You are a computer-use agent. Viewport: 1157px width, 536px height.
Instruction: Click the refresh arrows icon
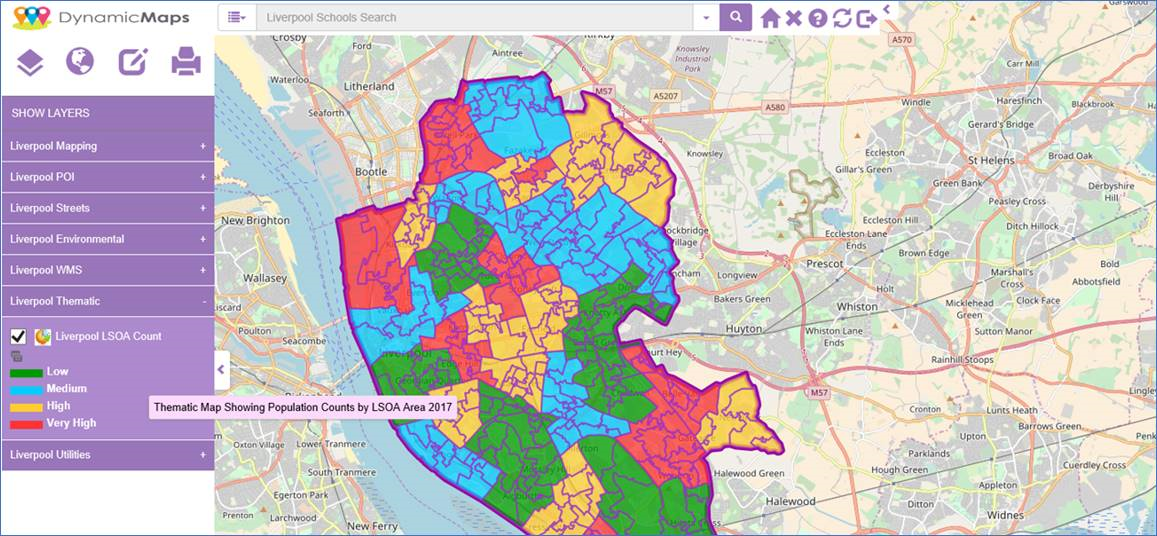842,18
